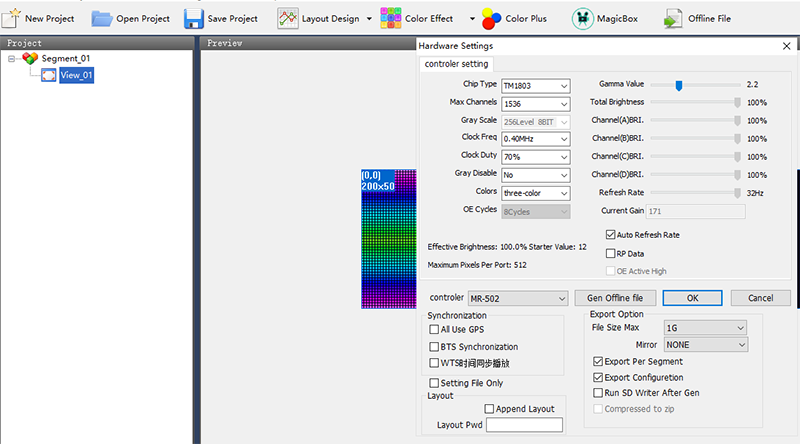Toggle Export Per Segment checkbox
Image resolution: width=800 pixels, height=444 pixels.
click(x=598, y=361)
